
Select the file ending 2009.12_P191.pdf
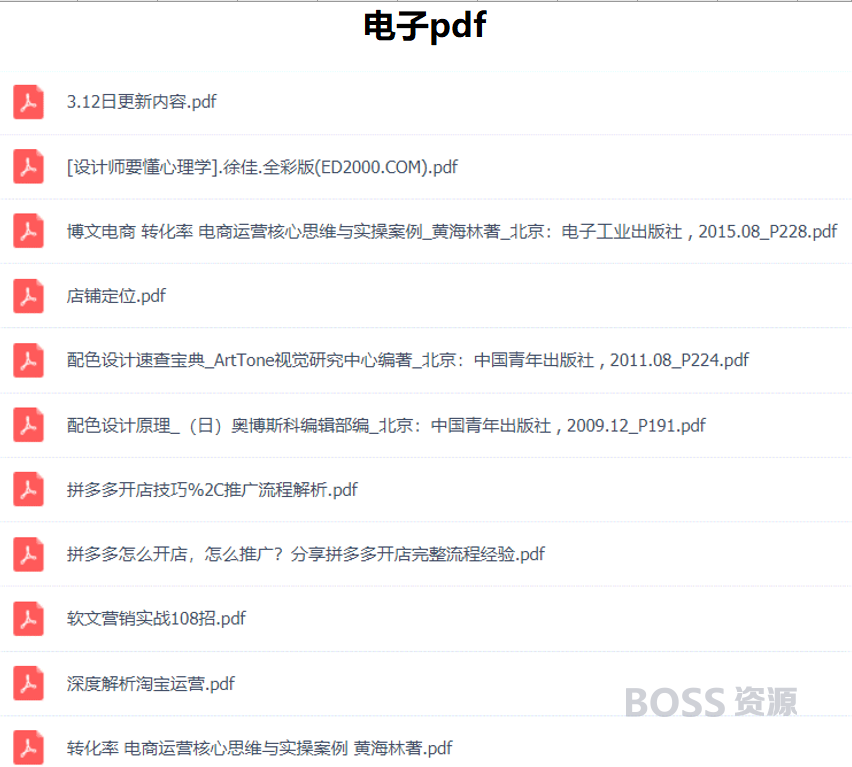click(x=386, y=425)
